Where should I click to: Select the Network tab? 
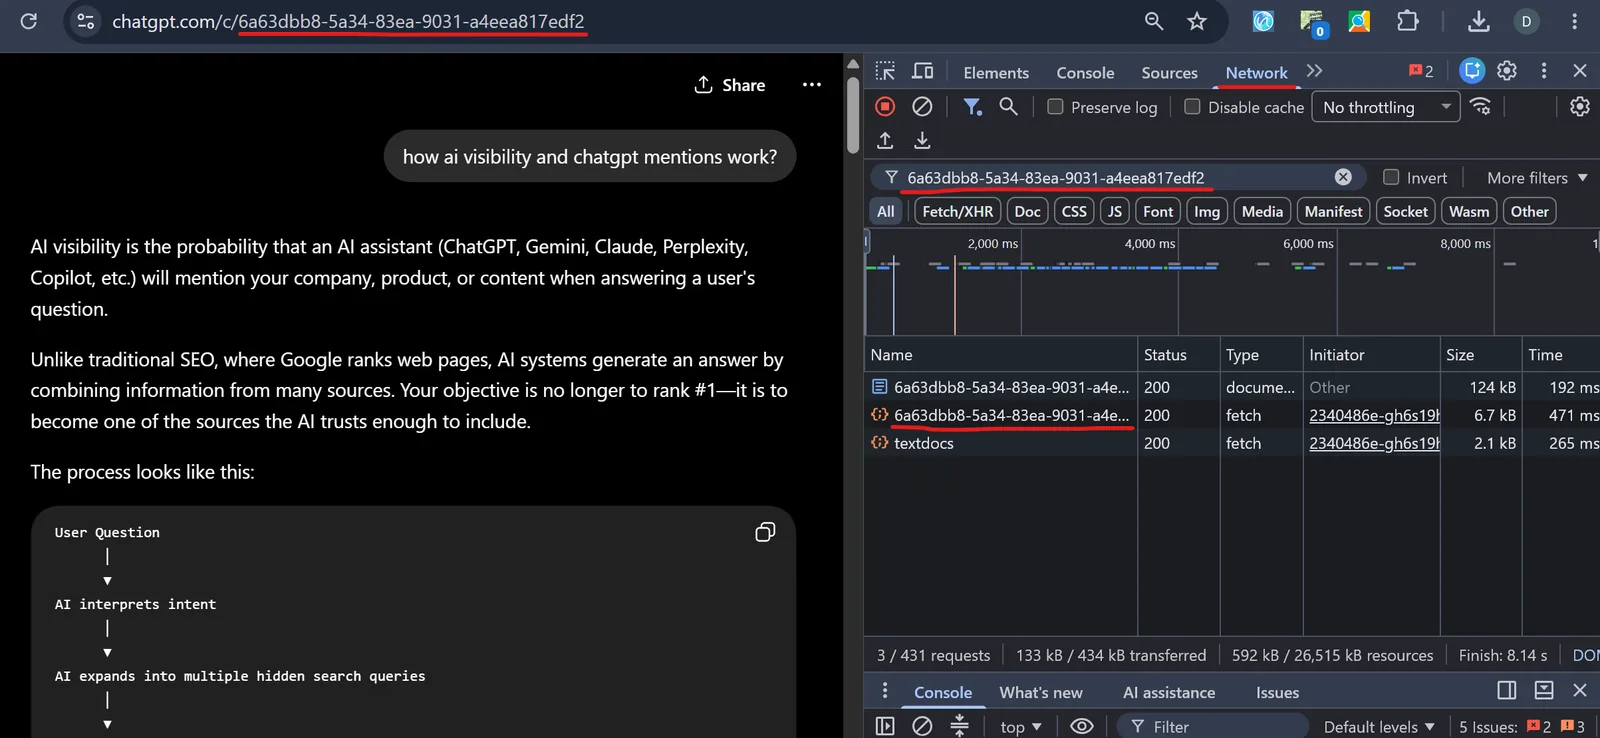[1256, 72]
